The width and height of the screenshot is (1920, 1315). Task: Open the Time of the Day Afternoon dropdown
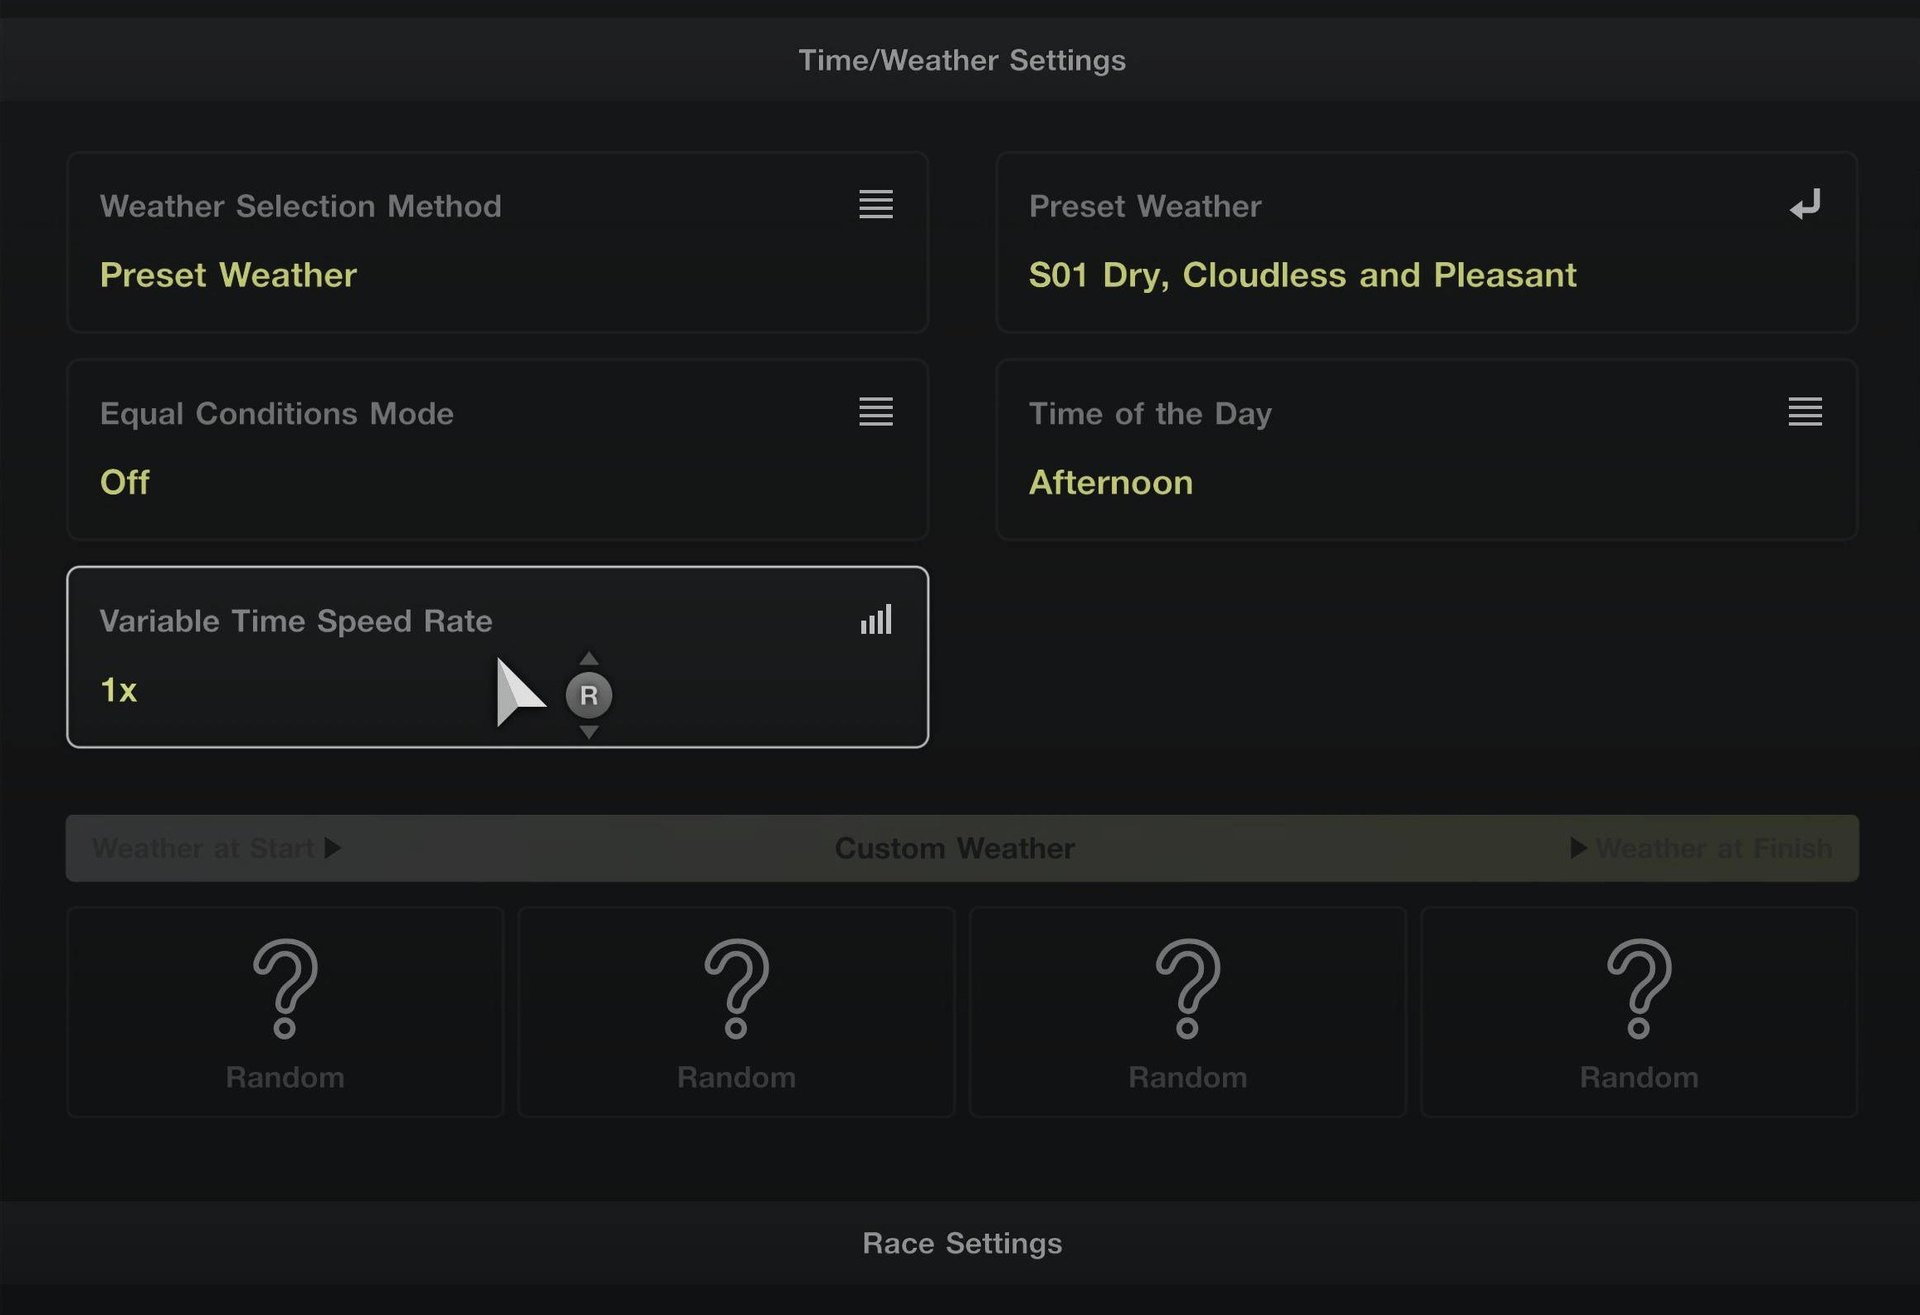[1110, 483]
